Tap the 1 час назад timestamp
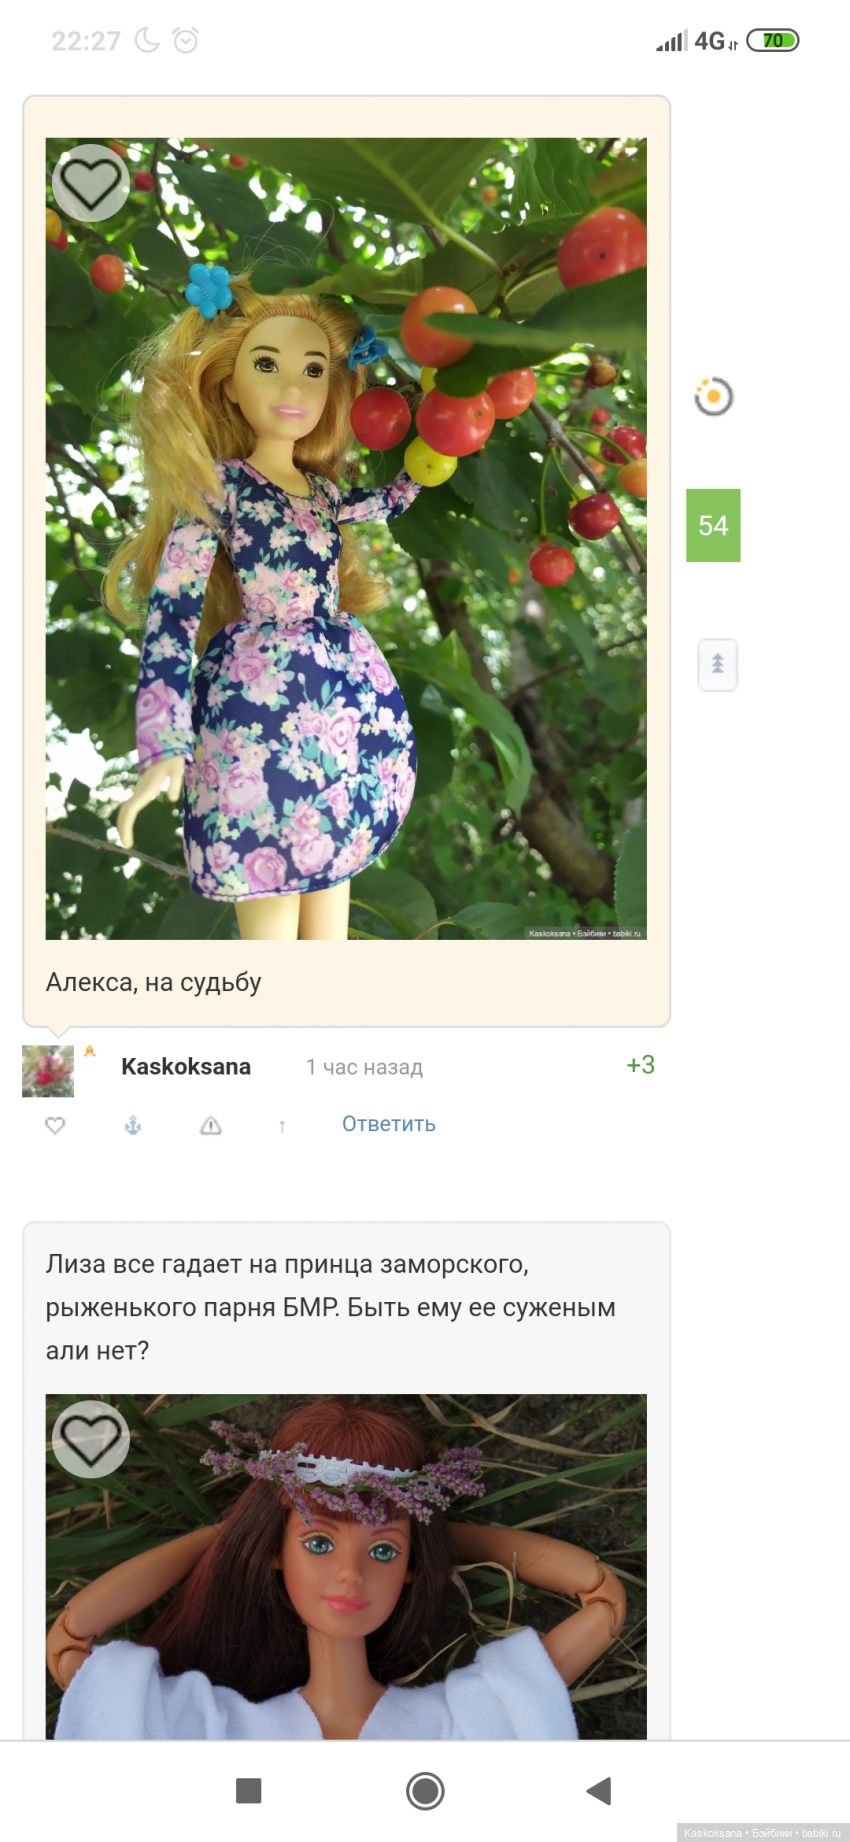The image size is (850, 1842). click(364, 1067)
